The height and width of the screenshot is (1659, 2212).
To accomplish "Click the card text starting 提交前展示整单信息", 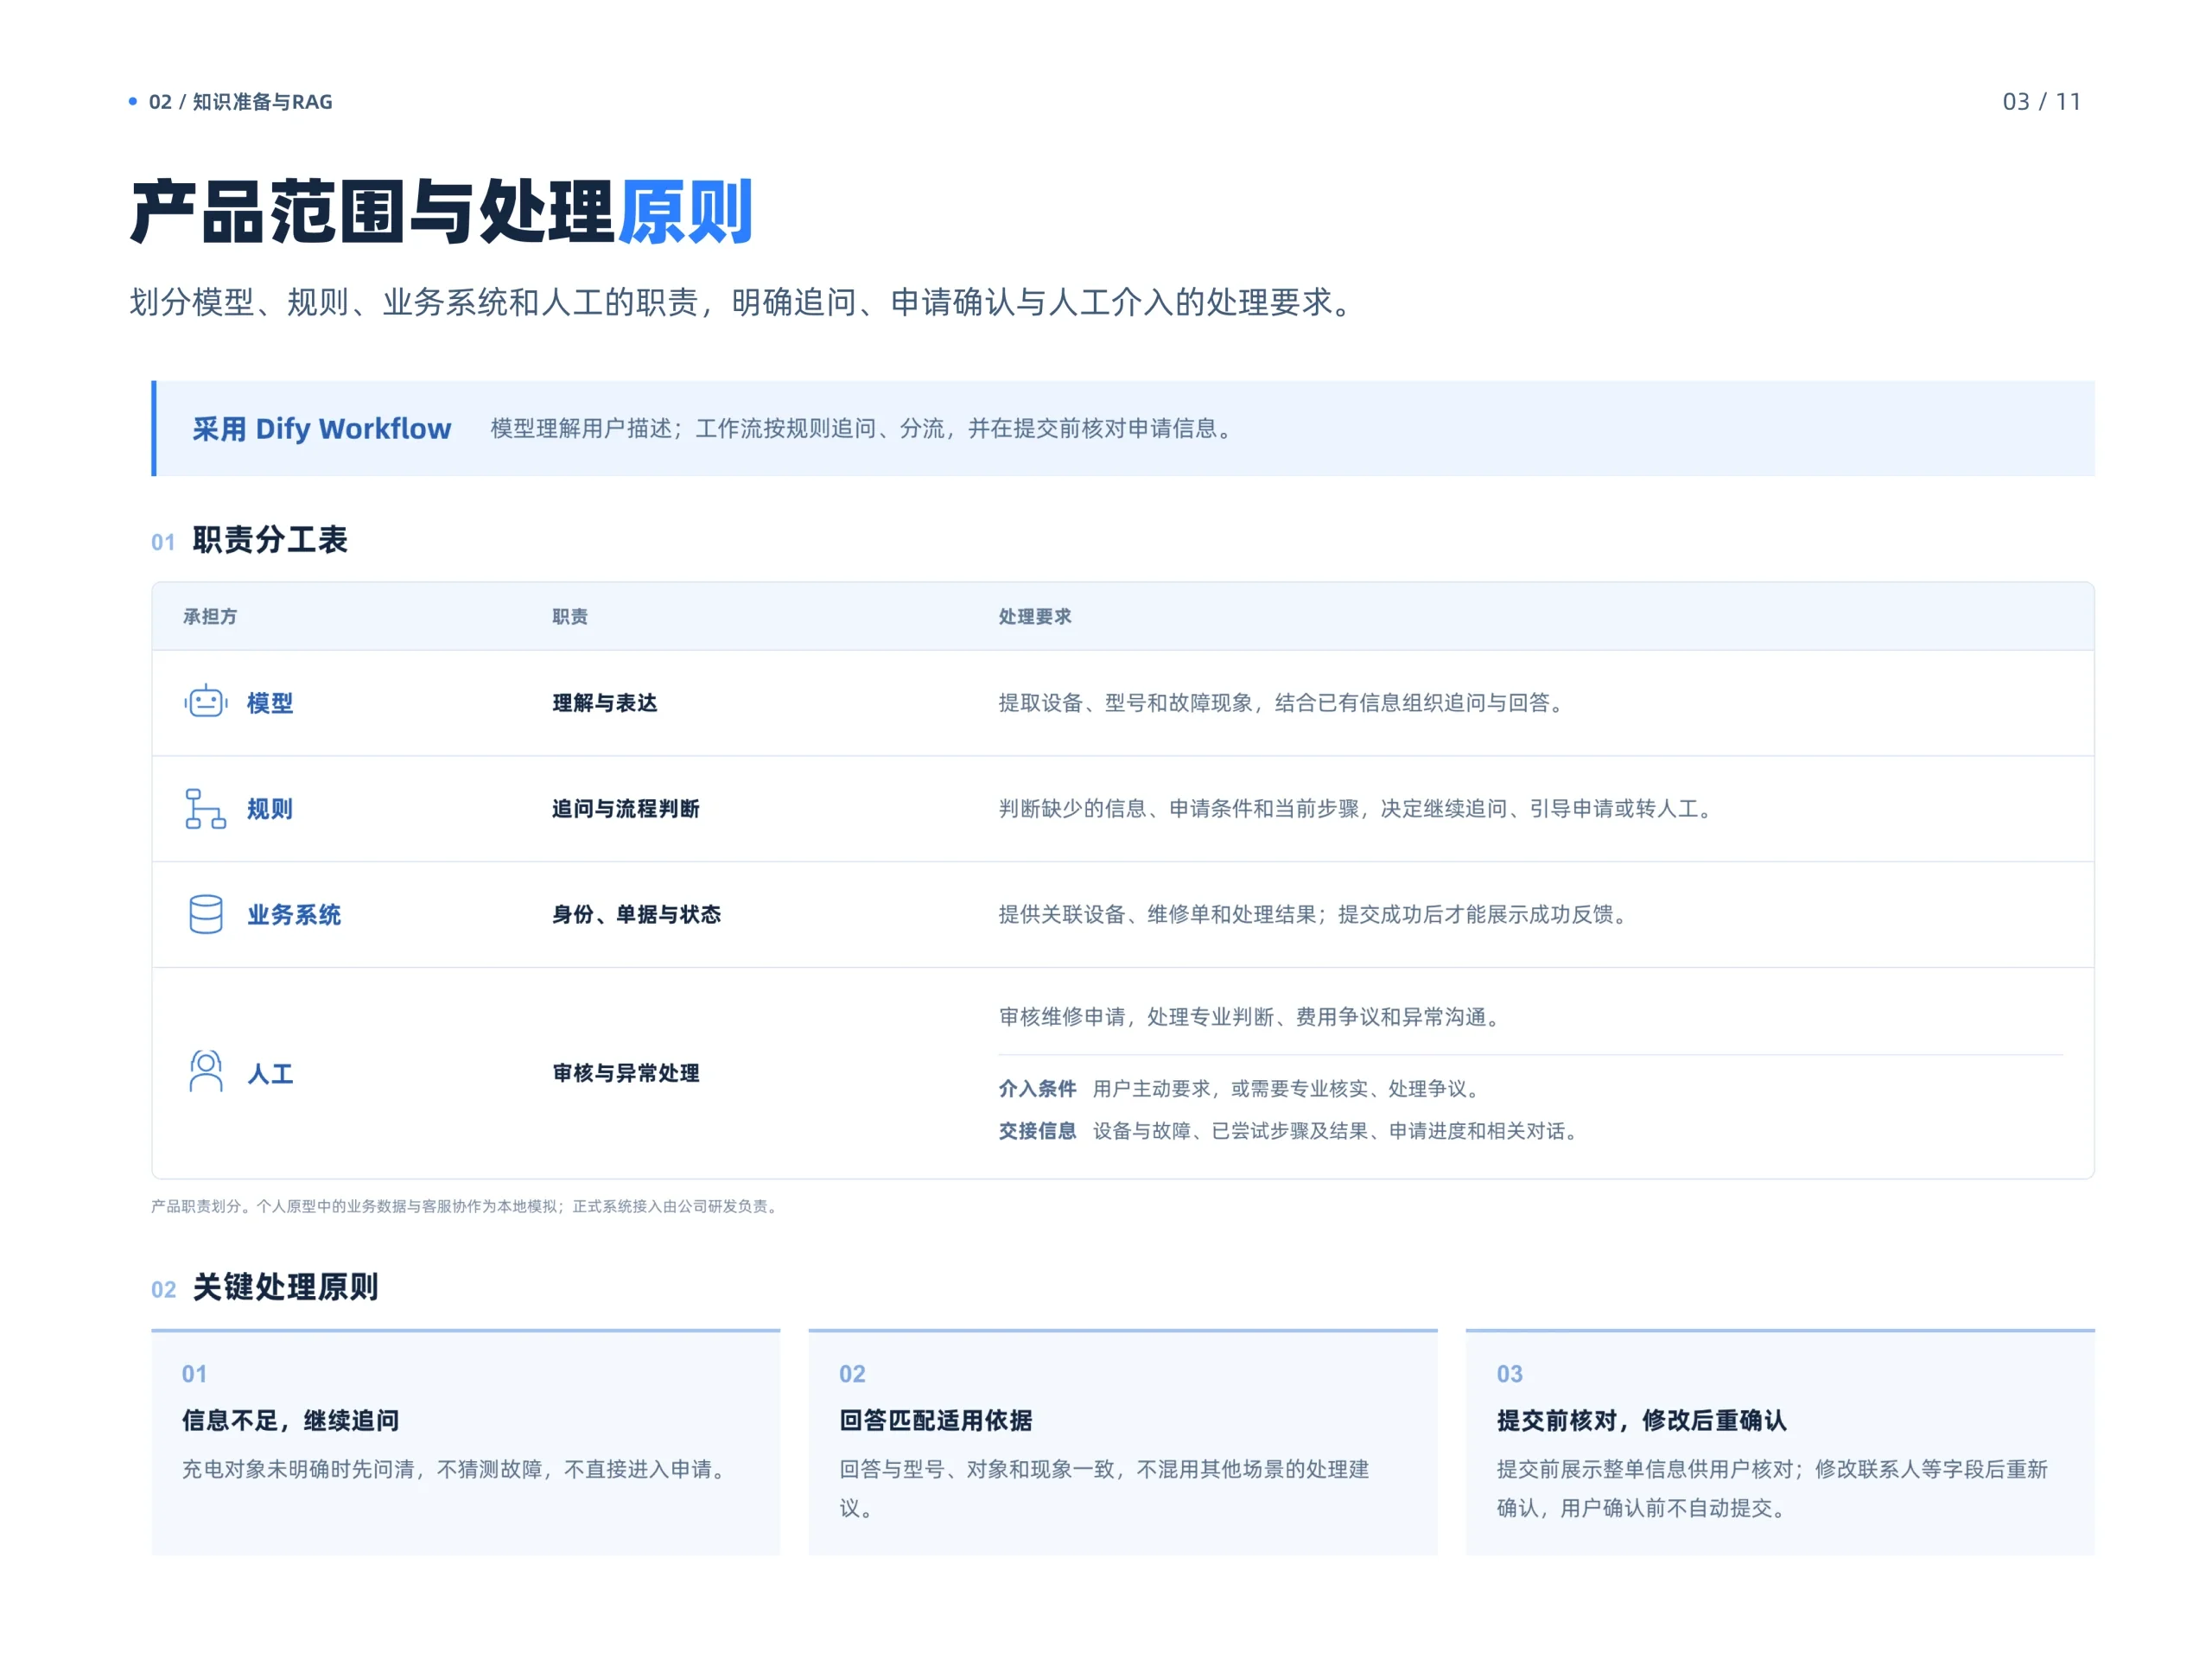I will click(1772, 1488).
